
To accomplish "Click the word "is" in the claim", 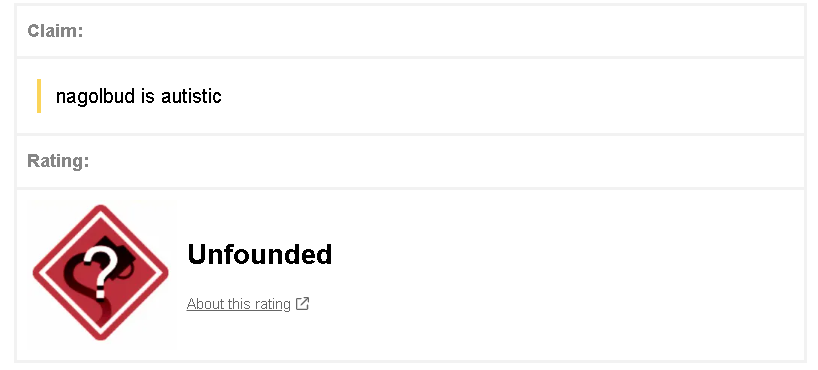I will (x=148, y=96).
